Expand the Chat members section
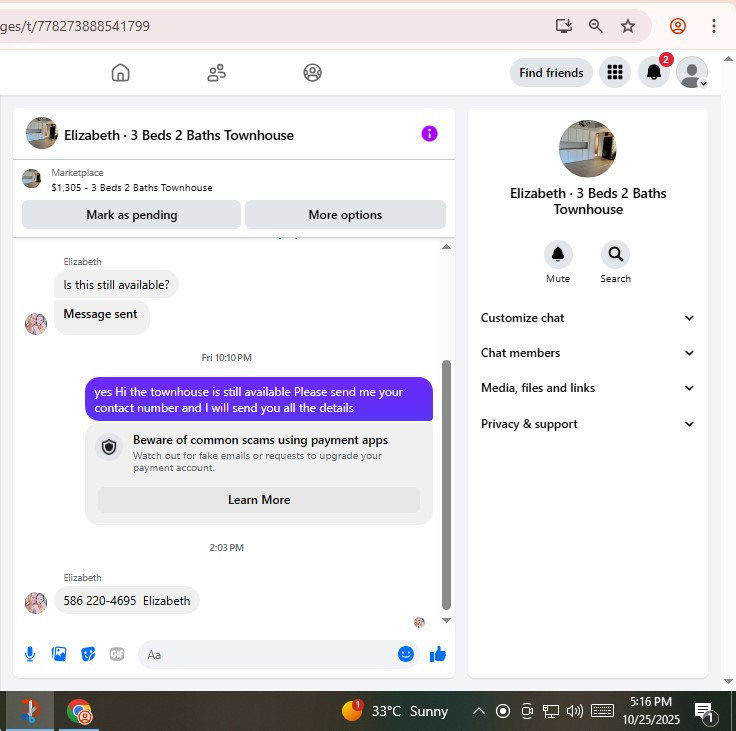736x731 pixels. pyautogui.click(x=587, y=353)
